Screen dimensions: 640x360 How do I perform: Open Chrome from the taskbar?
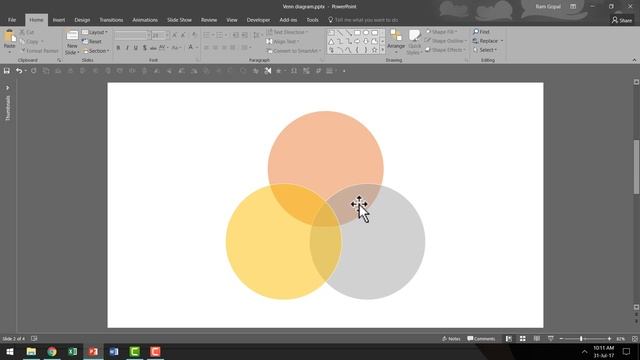point(52,351)
